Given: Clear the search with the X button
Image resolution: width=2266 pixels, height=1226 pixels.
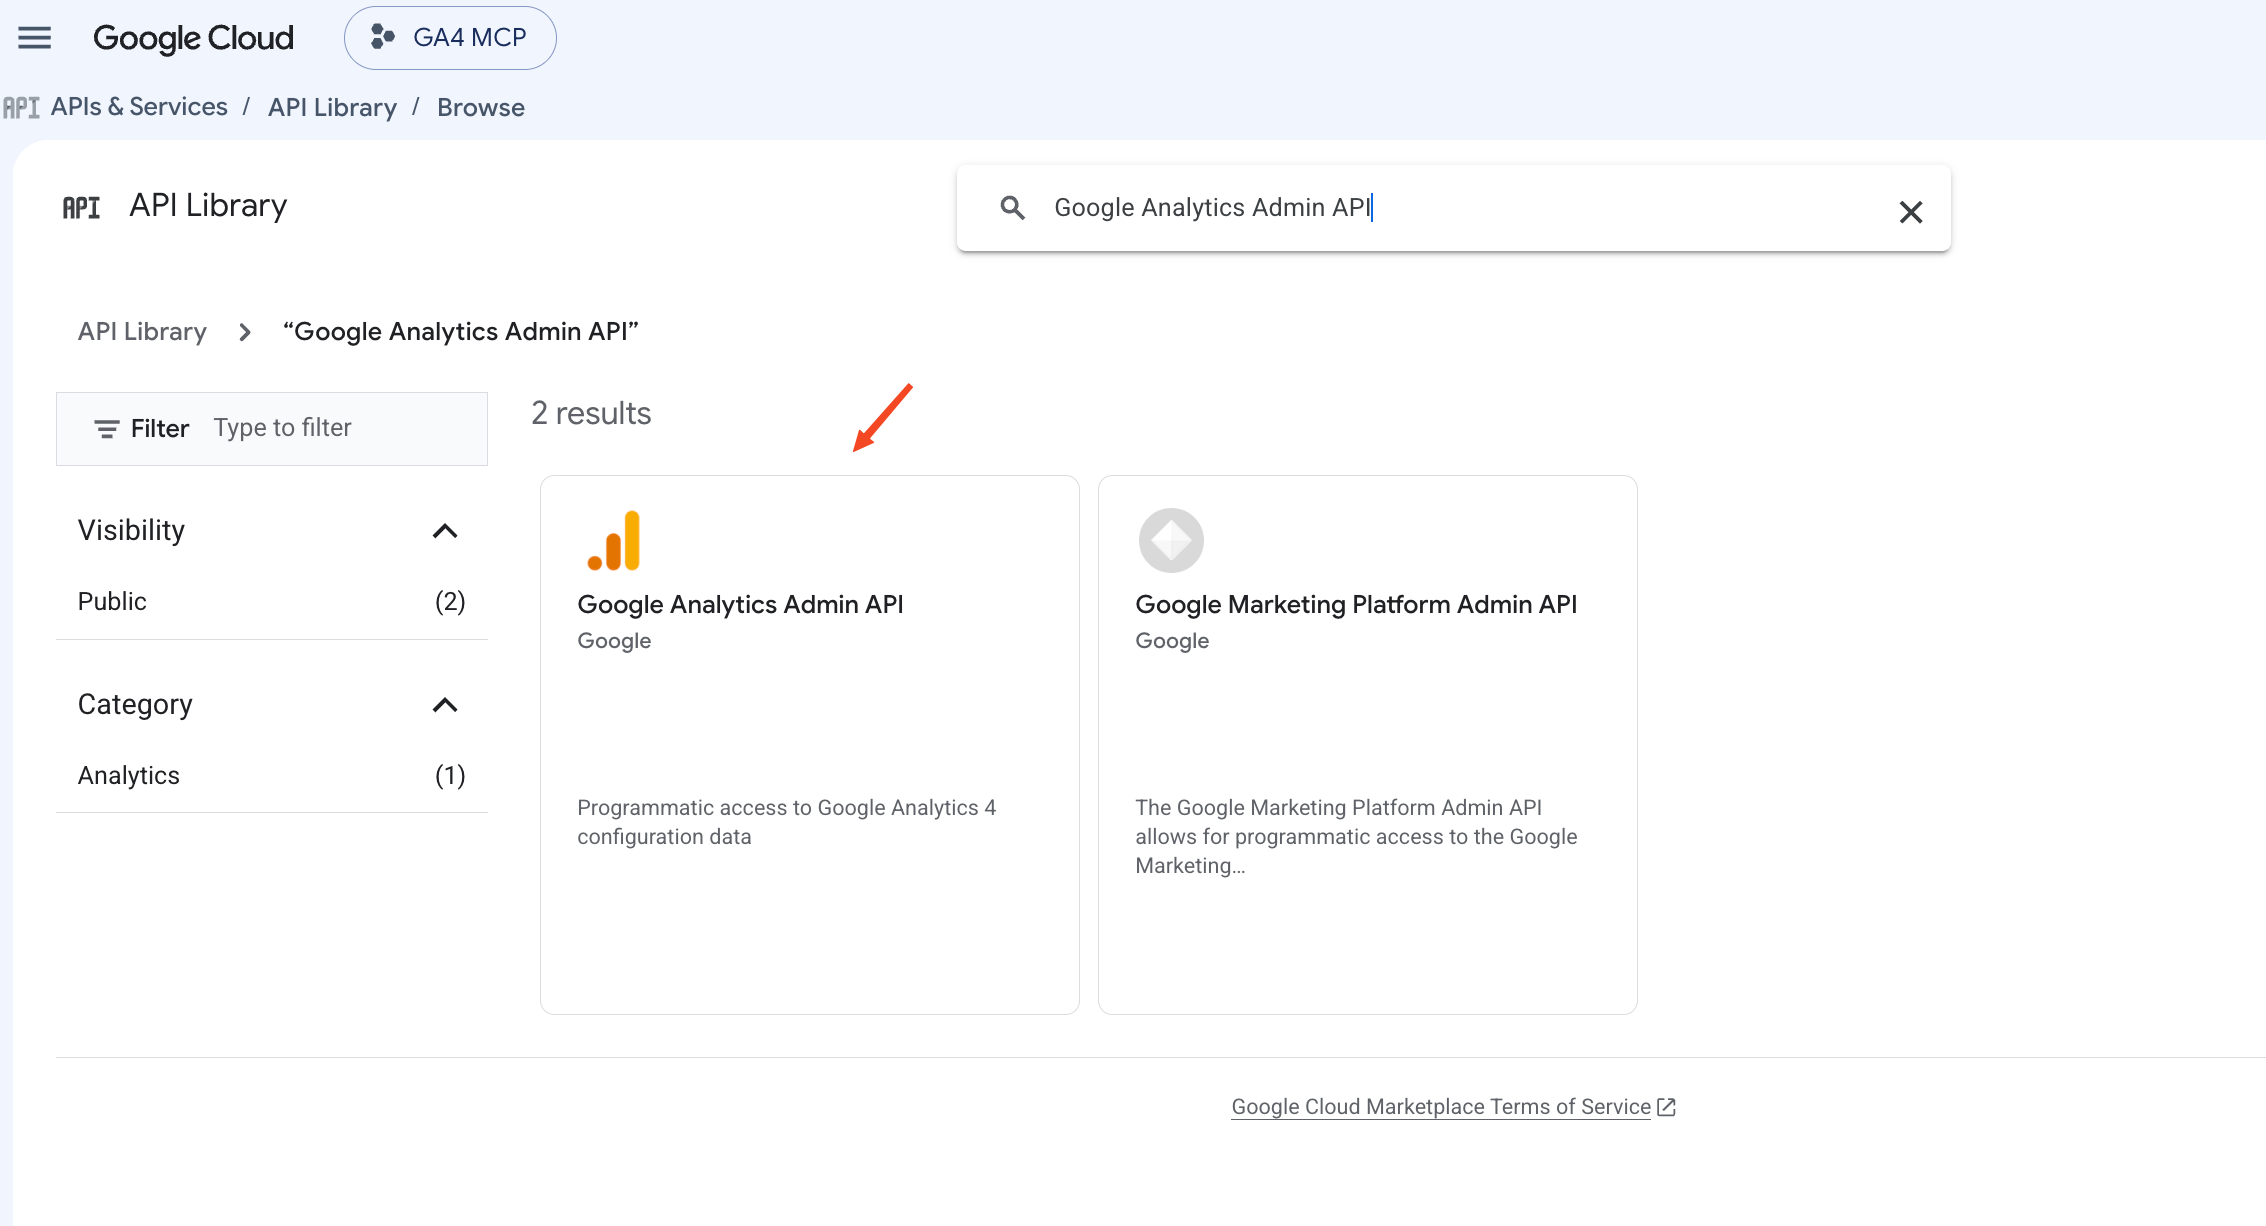Looking at the screenshot, I should 1911,212.
